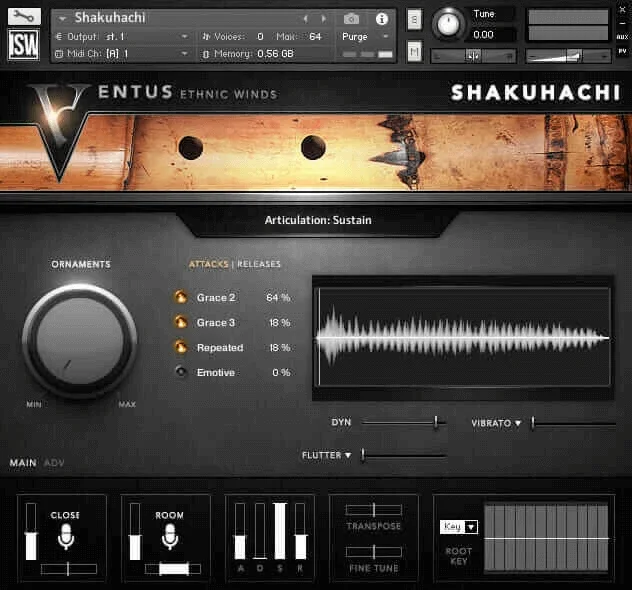This screenshot has width=632, height=590.
Task: Switch to the ADV page
Action: 54,463
